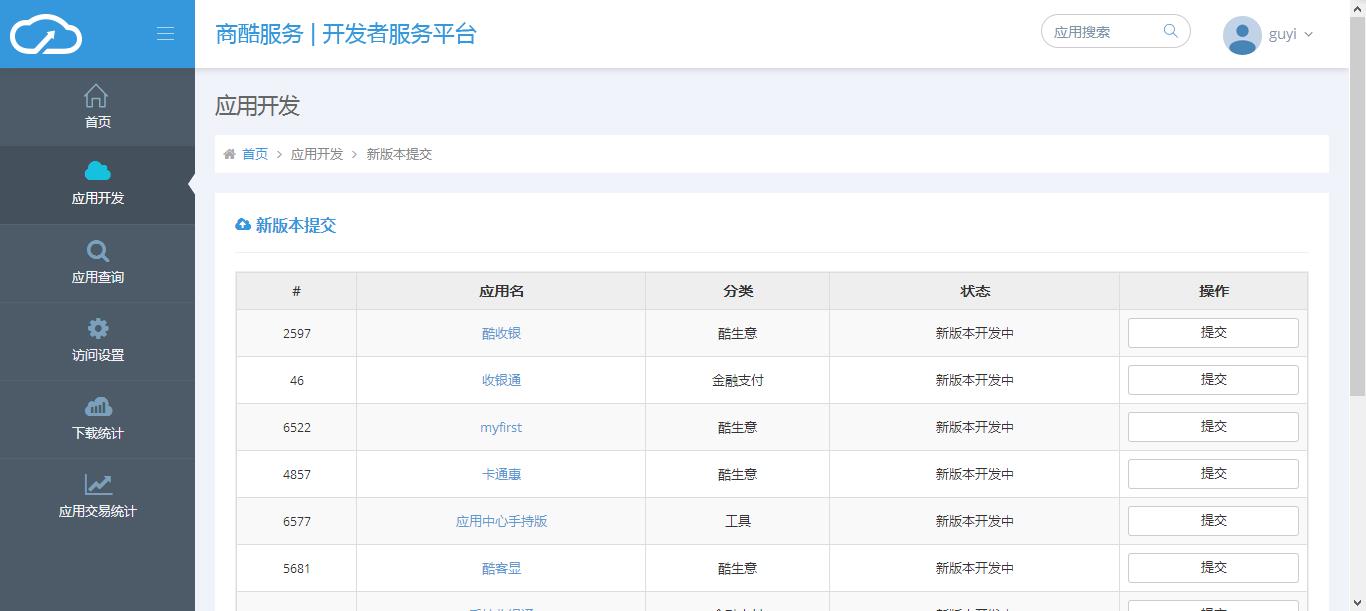This screenshot has height=611, width=1366.
Task: Click the 应用名 column header
Action: point(501,291)
